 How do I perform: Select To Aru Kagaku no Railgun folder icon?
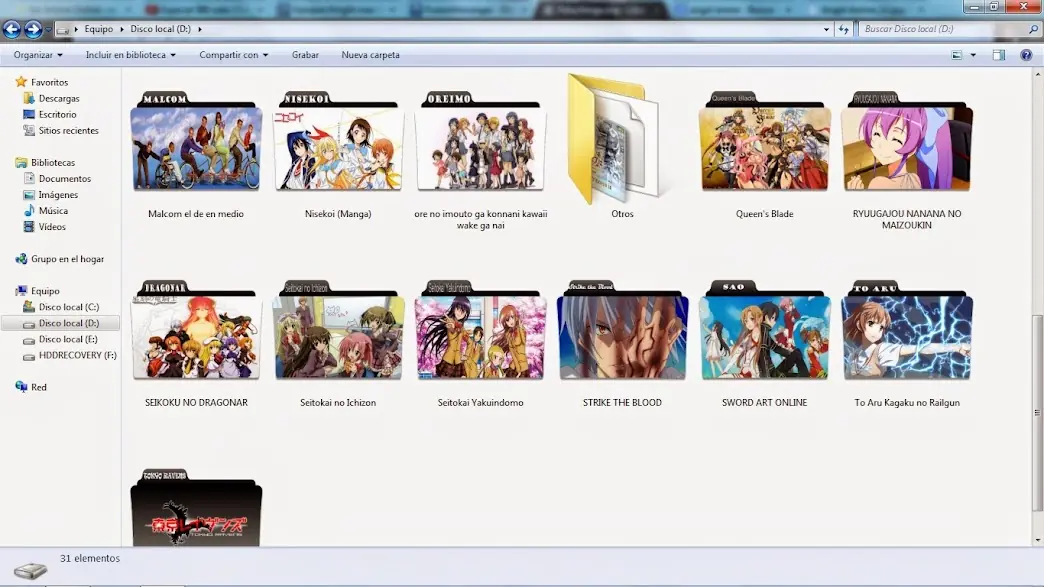point(907,331)
